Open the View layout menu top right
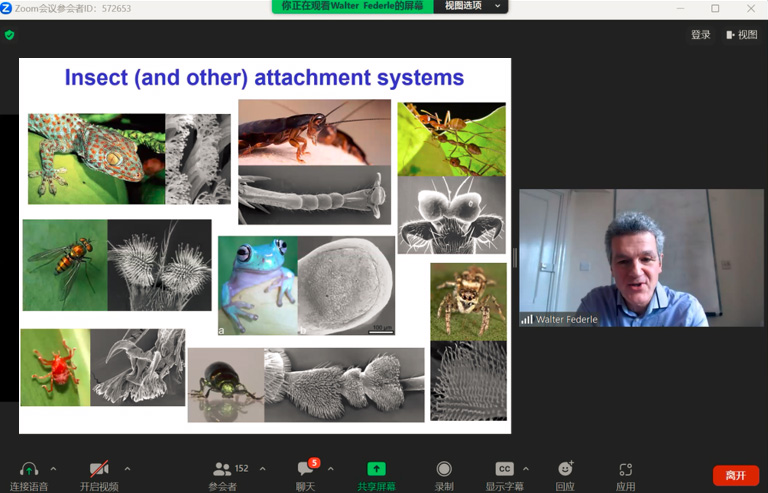 tap(742, 35)
